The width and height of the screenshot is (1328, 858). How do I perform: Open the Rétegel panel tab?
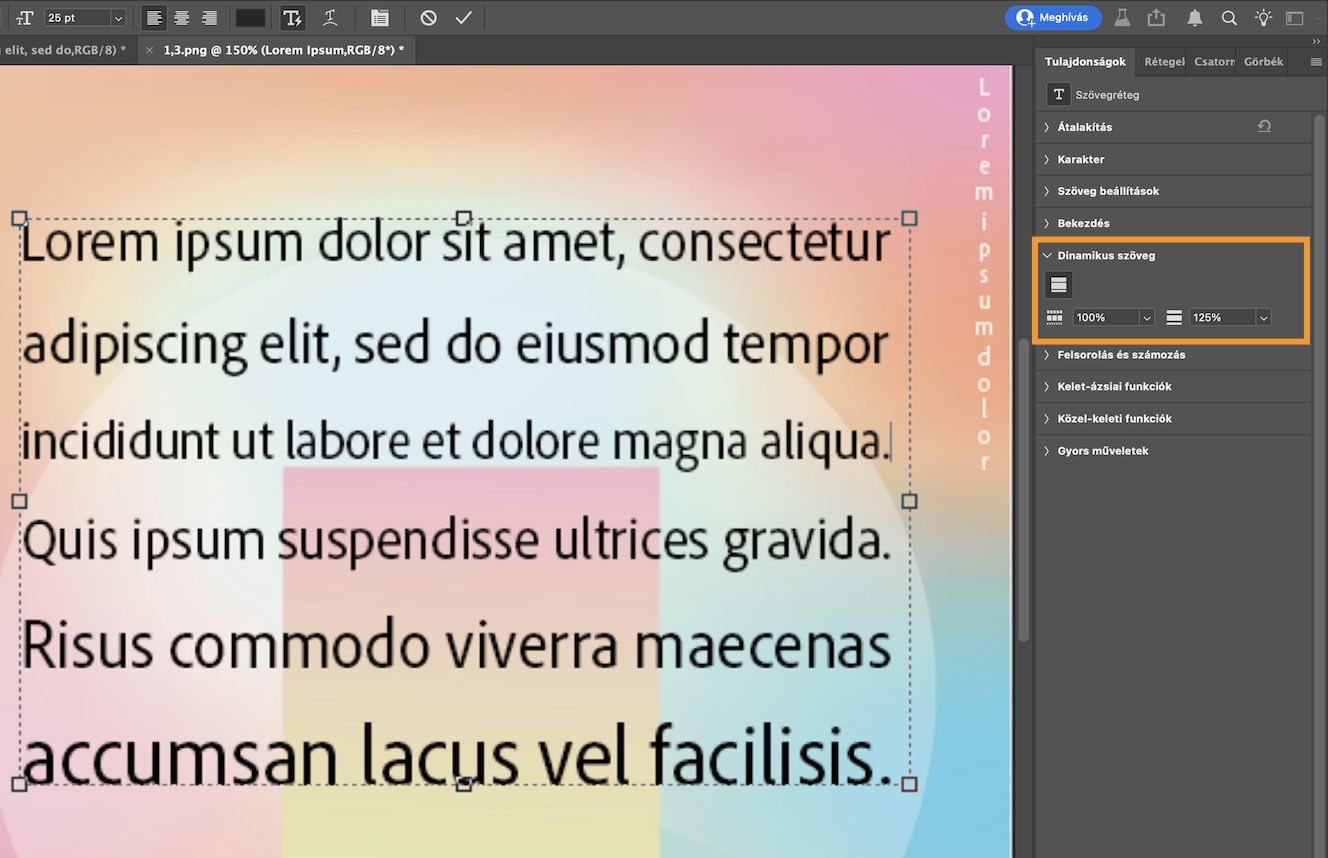click(x=1163, y=61)
